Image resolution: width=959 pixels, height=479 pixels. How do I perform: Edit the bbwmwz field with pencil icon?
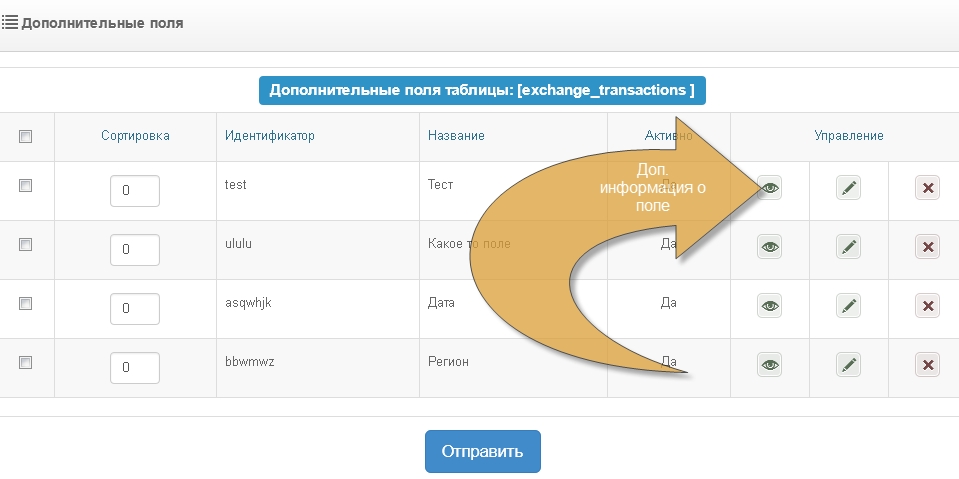(848, 365)
